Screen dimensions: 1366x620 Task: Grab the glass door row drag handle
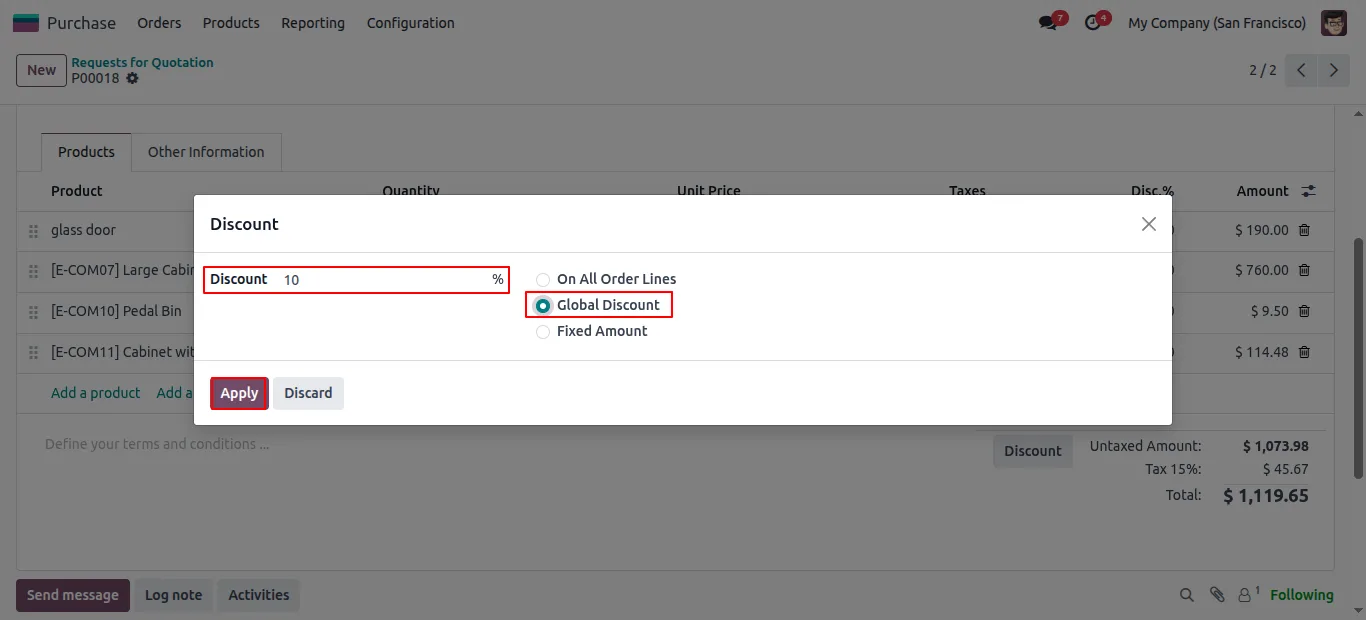pos(33,231)
